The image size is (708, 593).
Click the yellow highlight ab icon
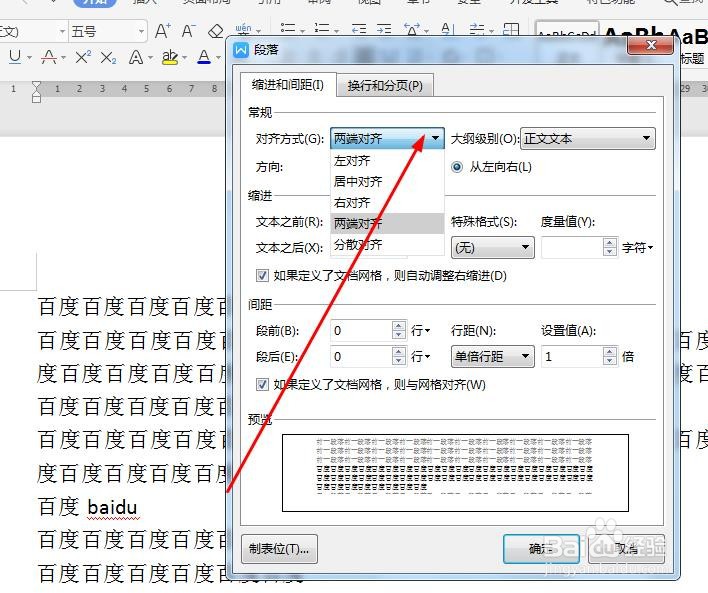tap(170, 57)
